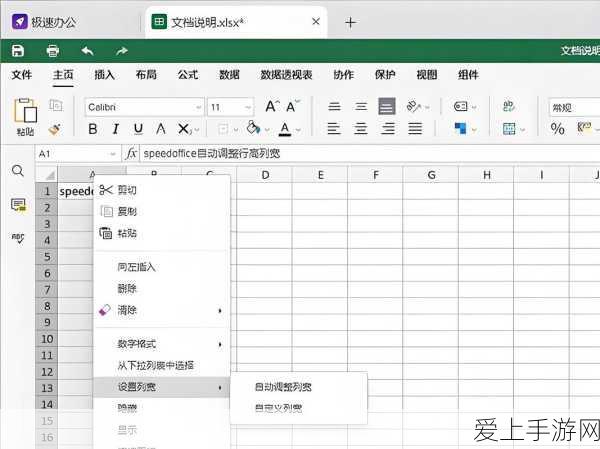Expand the 清除 submenu arrow
600x449 pixels.
point(220,311)
